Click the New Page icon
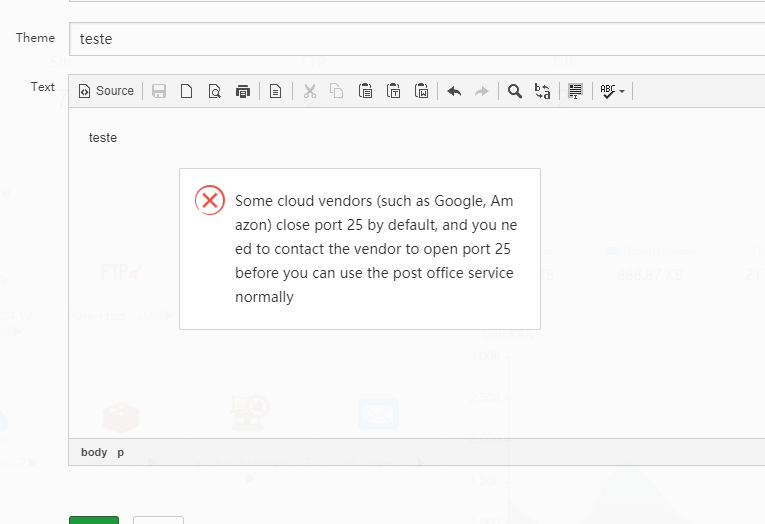The image size is (765, 524). tap(186, 91)
